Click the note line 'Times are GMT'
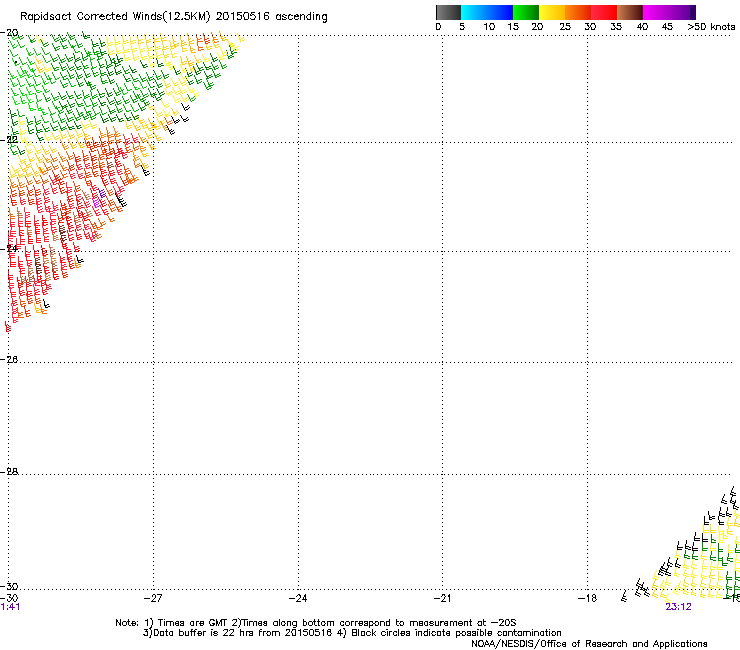The height and width of the screenshot is (650, 740). 193,623
